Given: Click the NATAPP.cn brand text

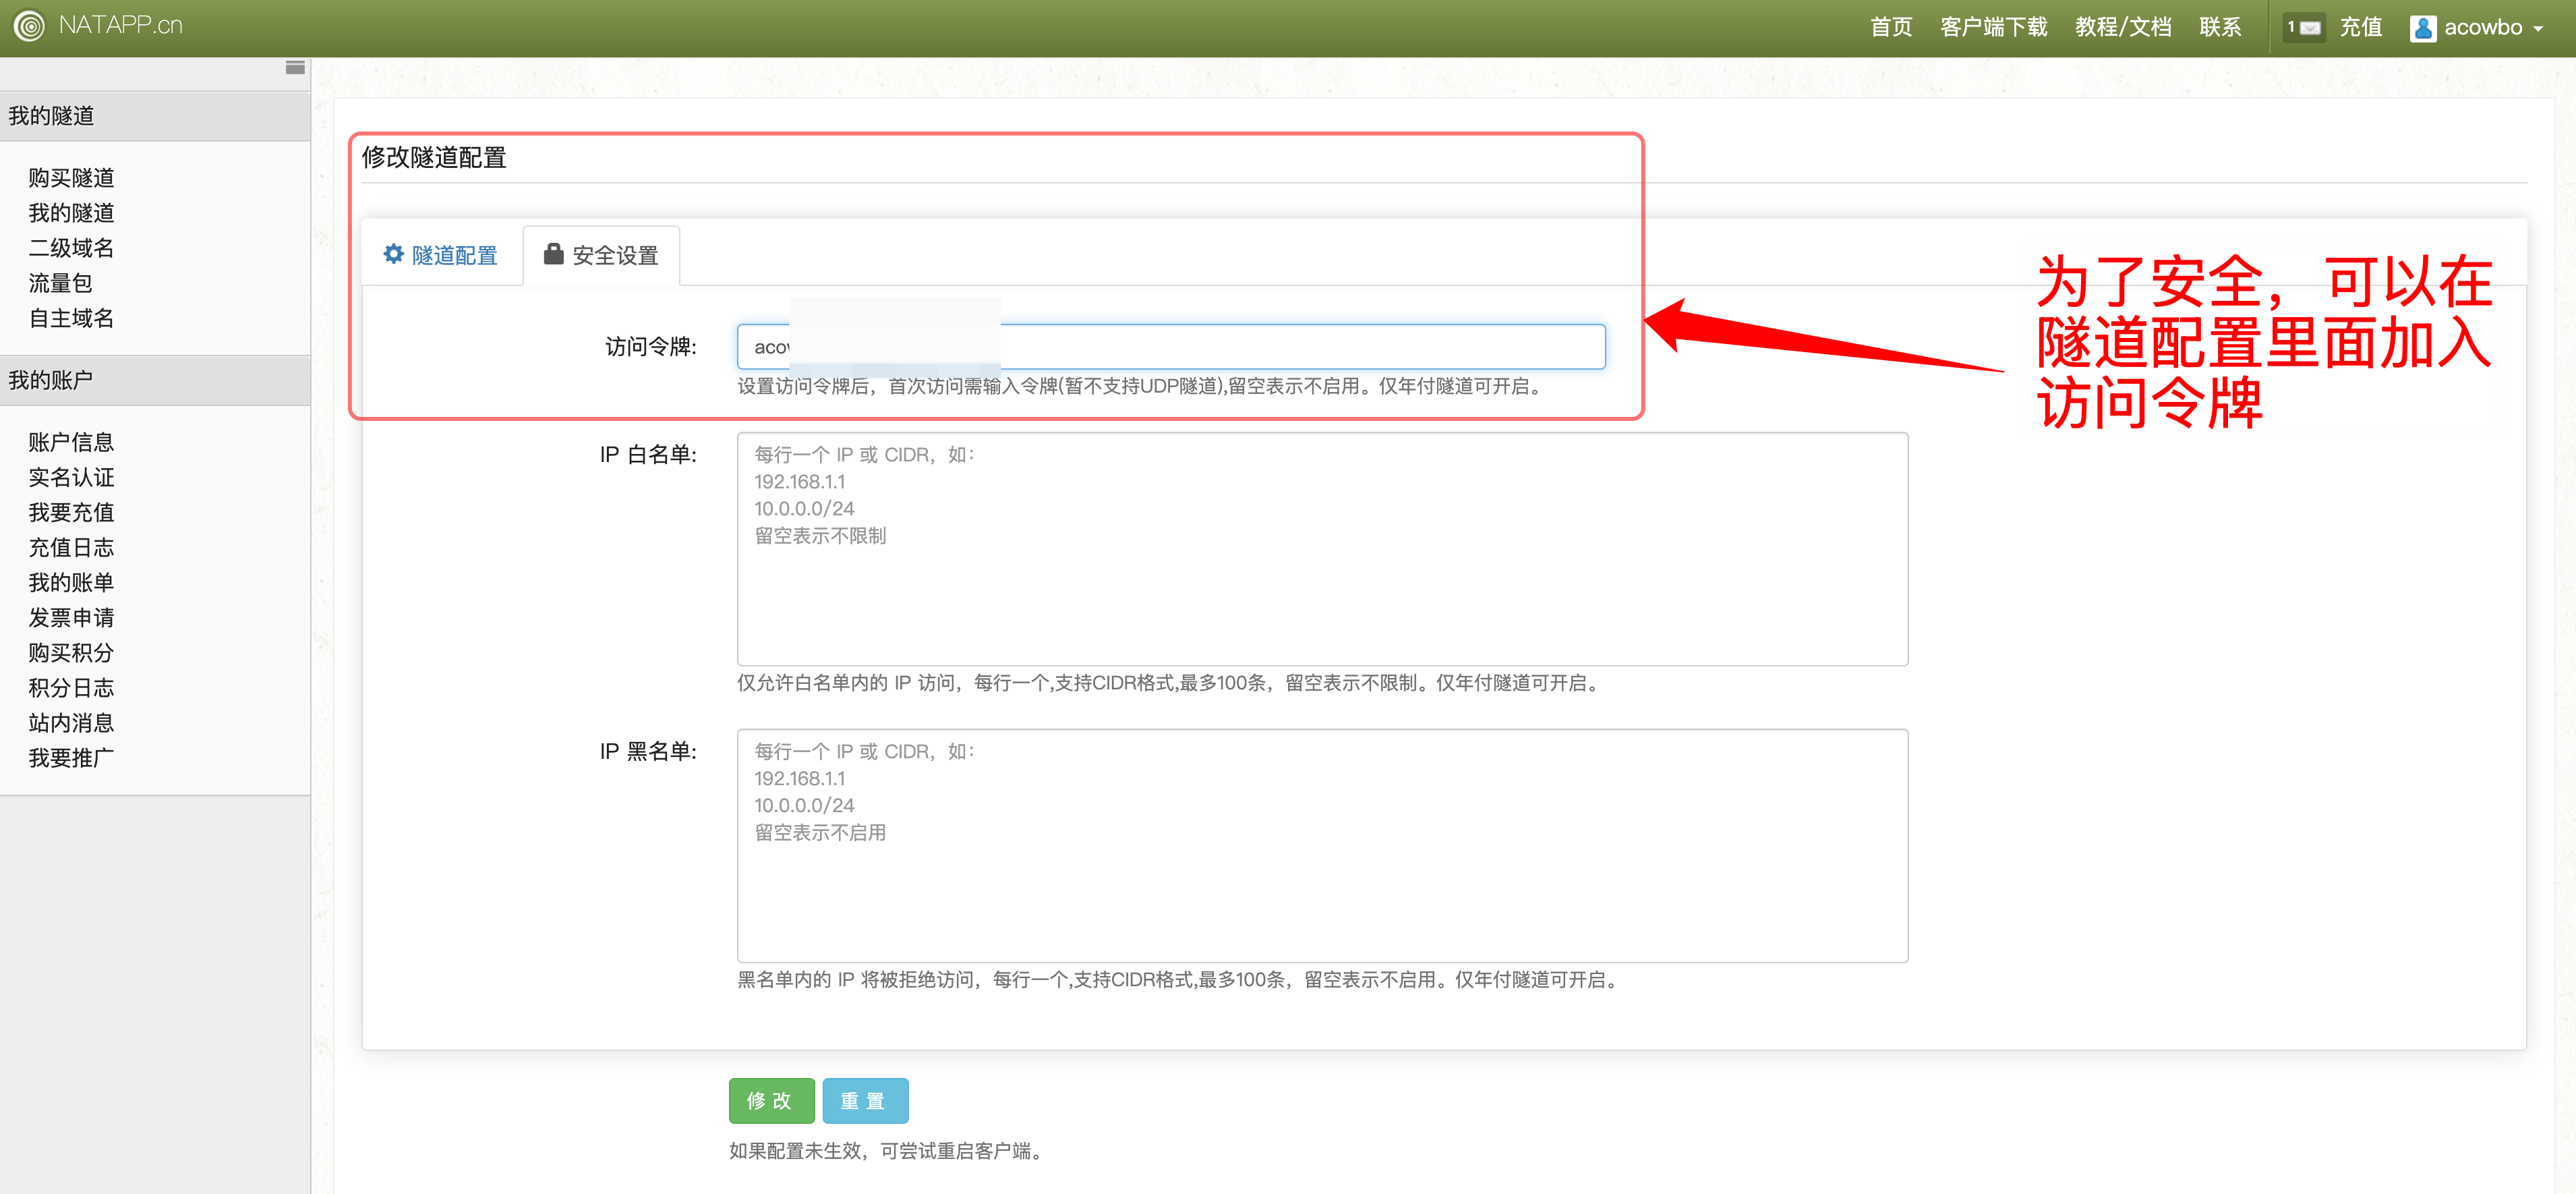Looking at the screenshot, I should tap(121, 26).
